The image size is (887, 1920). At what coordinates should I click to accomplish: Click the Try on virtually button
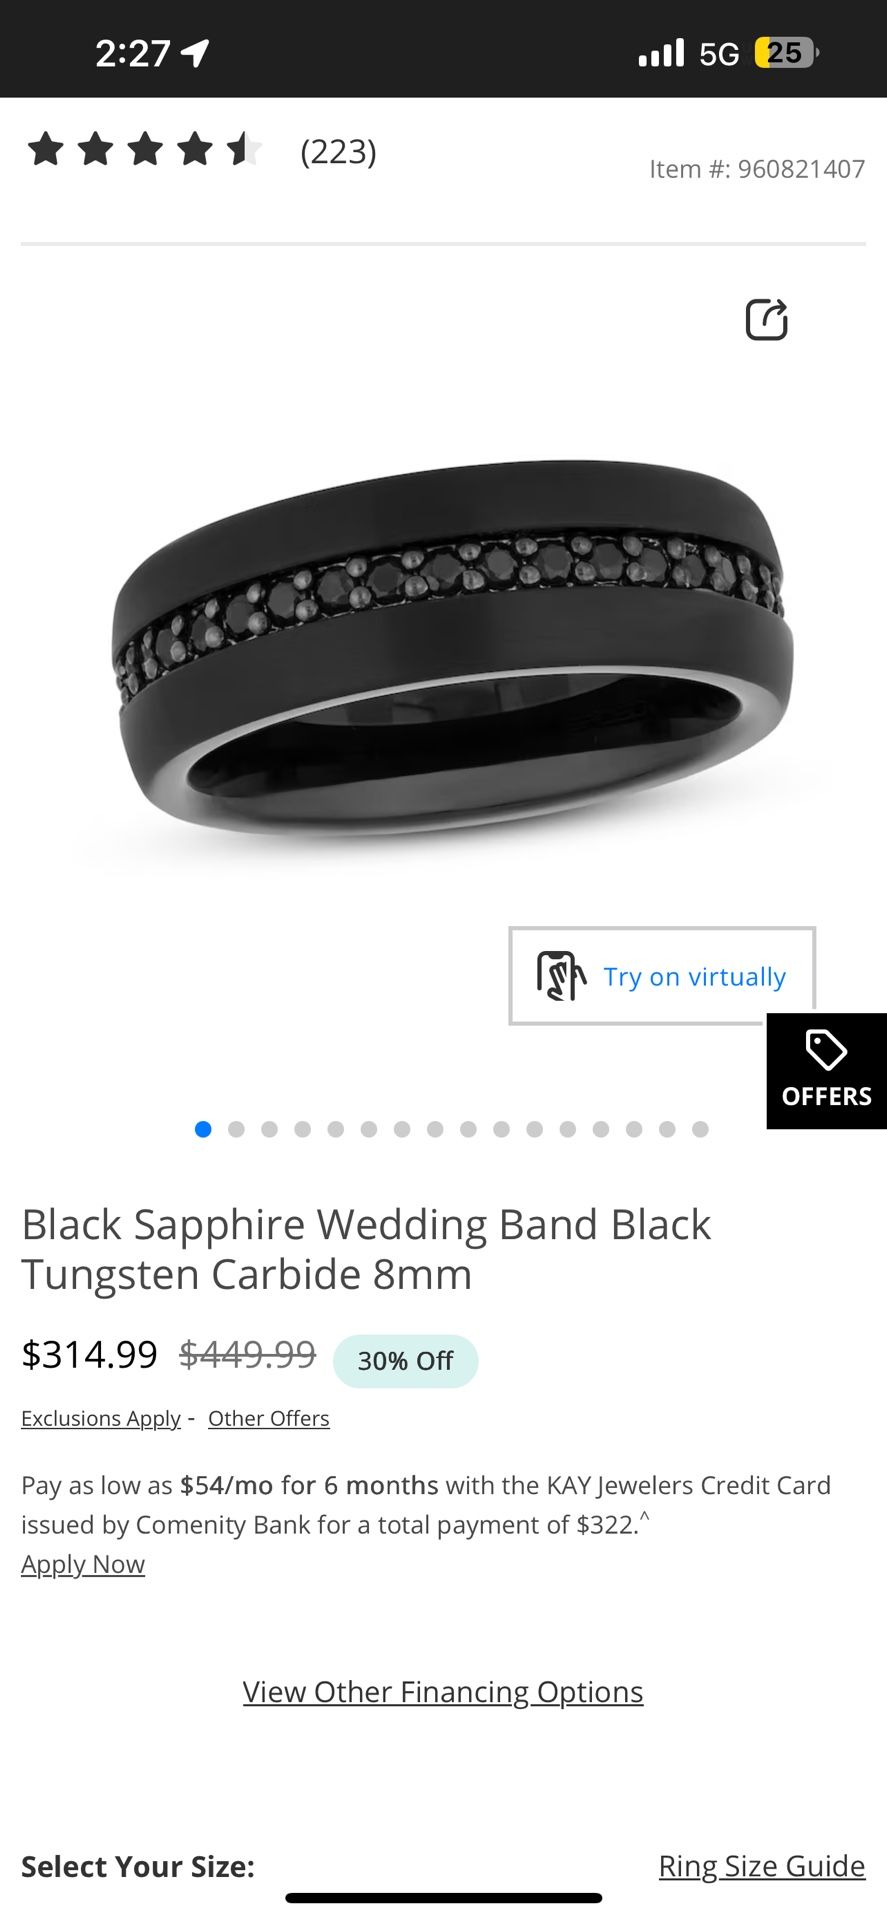662,976
